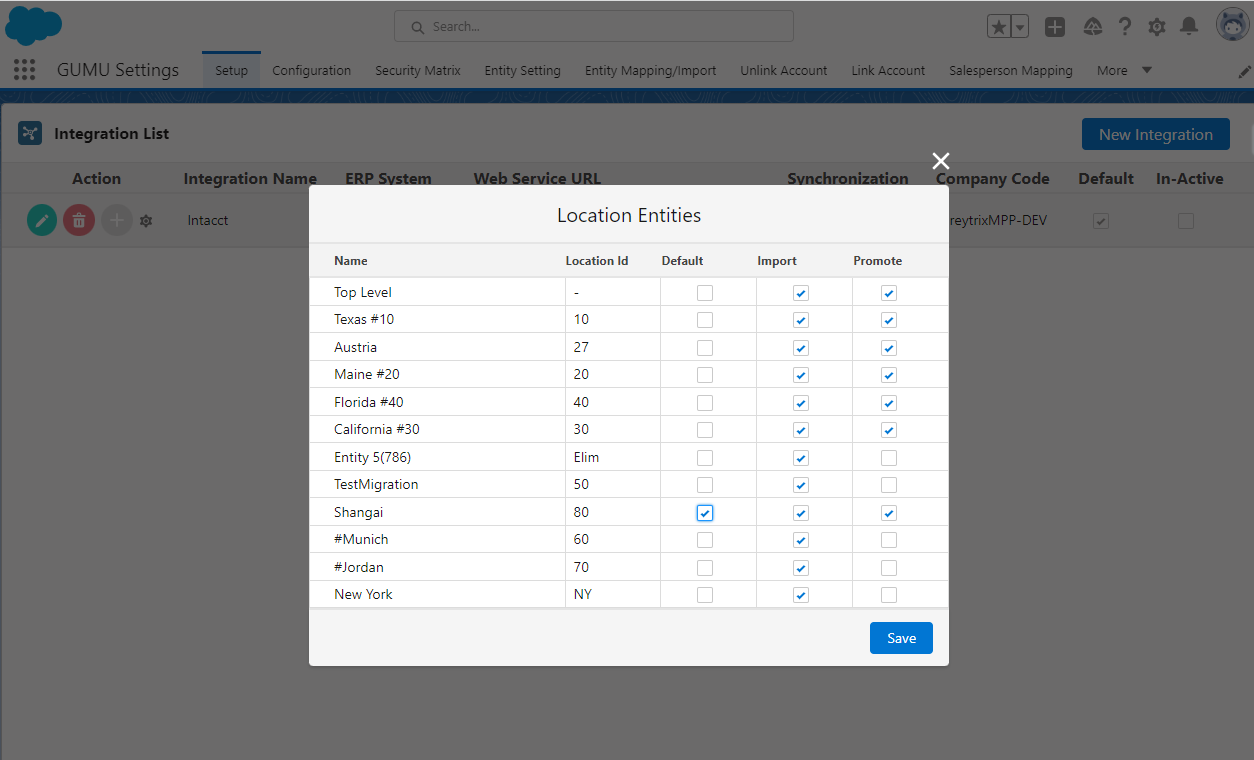The image size is (1254, 760).
Task: Click the grey plus icon for Intacct
Action: (x=116, y=220)
